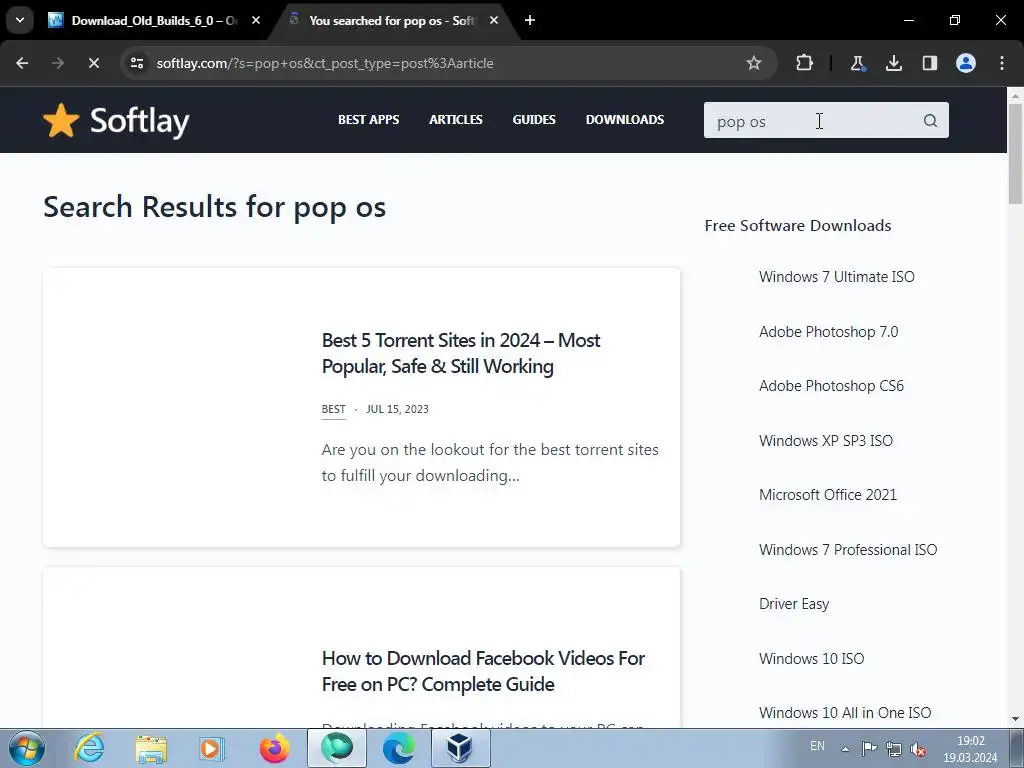This screenshot has width=1024, height=768.
Task: Click the EN language indicator
Action: tap(817, 746)
